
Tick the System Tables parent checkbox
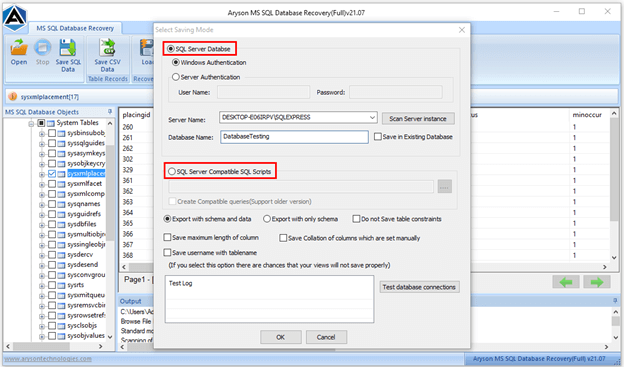pyautogui.click(x=41, y=123)
